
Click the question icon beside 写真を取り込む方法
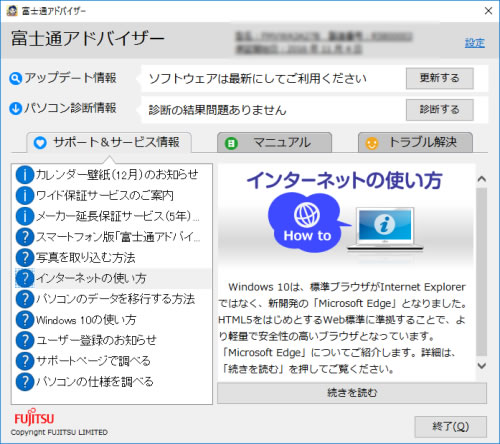25,257
